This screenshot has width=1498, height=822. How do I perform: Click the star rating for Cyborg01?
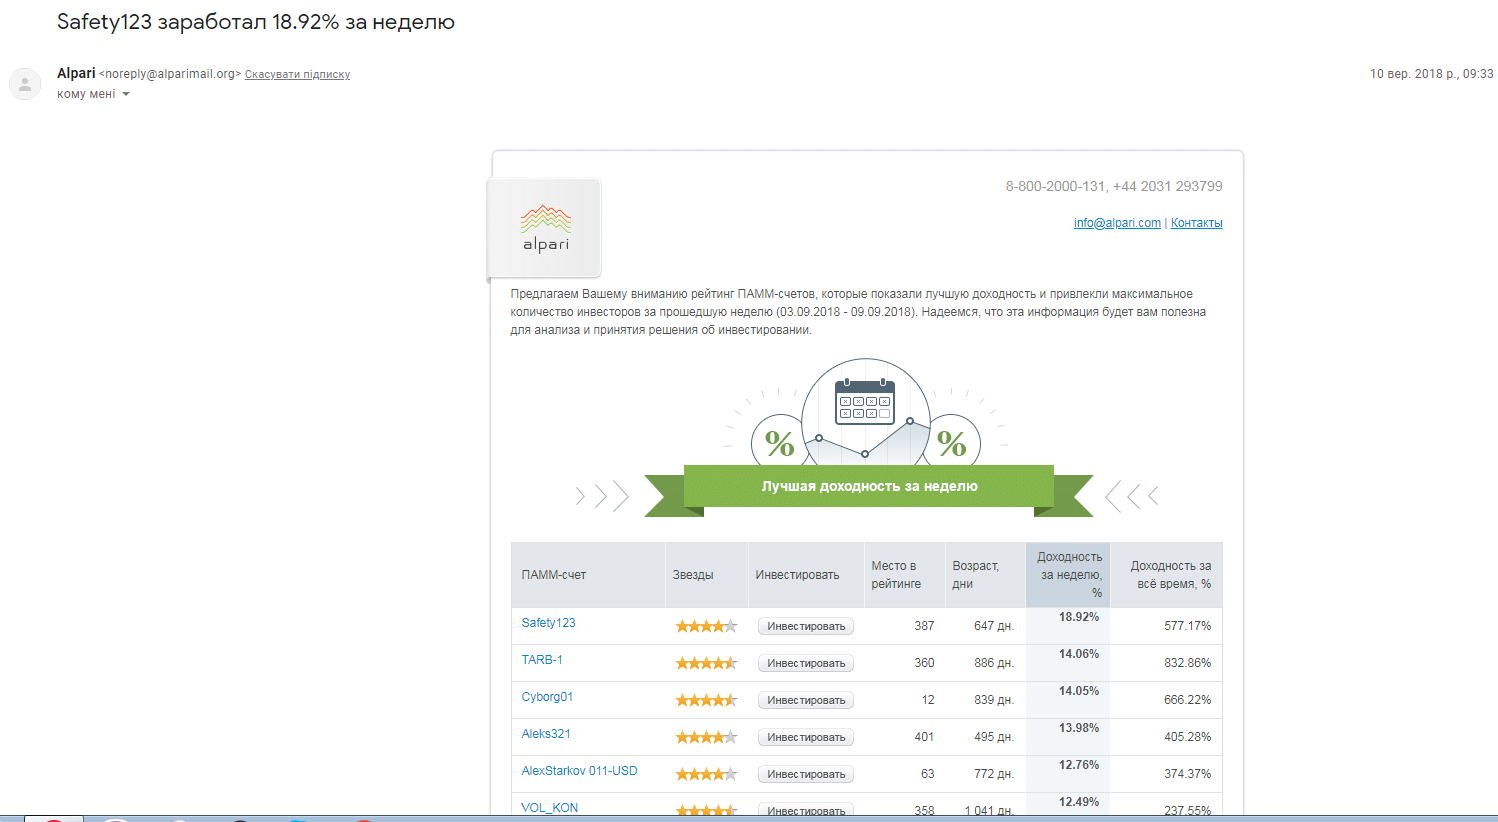706,700
